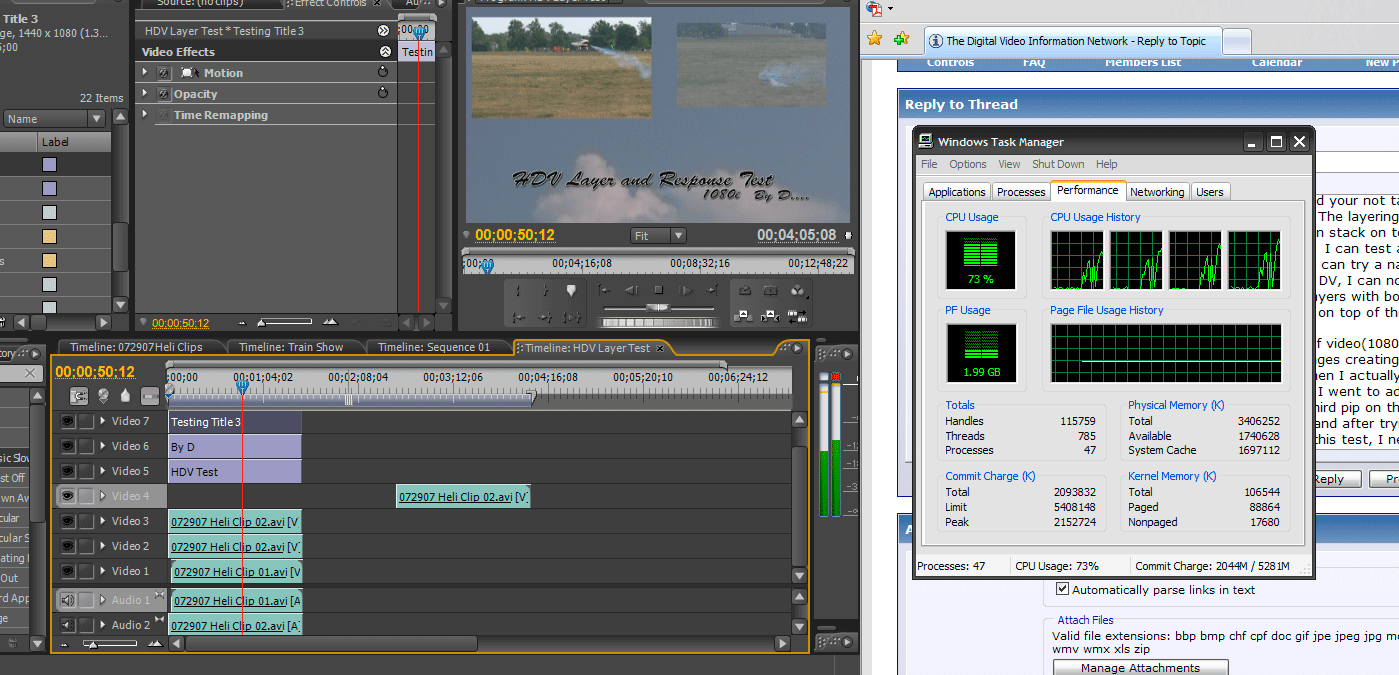Check Automatically parse links in text
The height and width of the screenshot is (675, 1399).
pos(1063,590)
